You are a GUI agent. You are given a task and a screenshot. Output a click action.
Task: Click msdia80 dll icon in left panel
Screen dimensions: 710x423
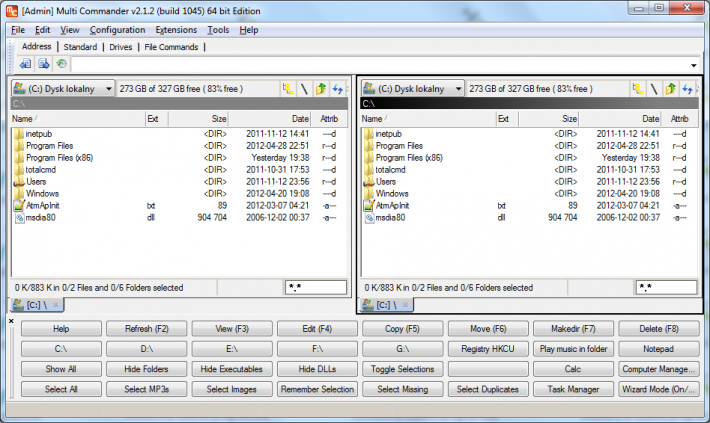[19, 218]
